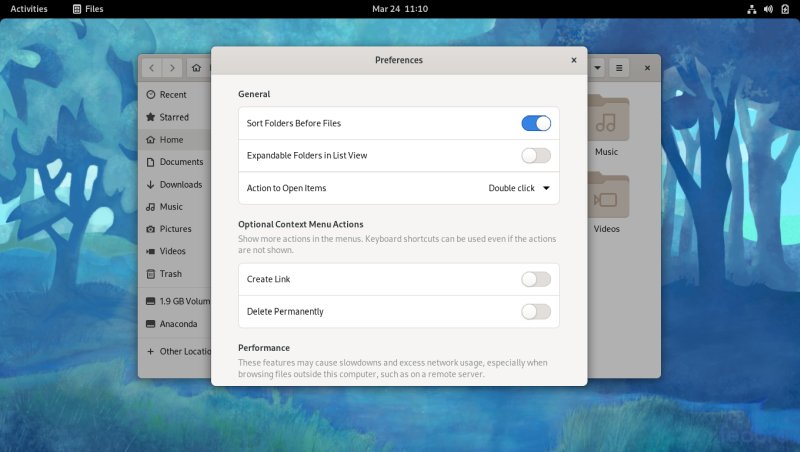Open Other Locations in the sidebar

pos(174,351)
